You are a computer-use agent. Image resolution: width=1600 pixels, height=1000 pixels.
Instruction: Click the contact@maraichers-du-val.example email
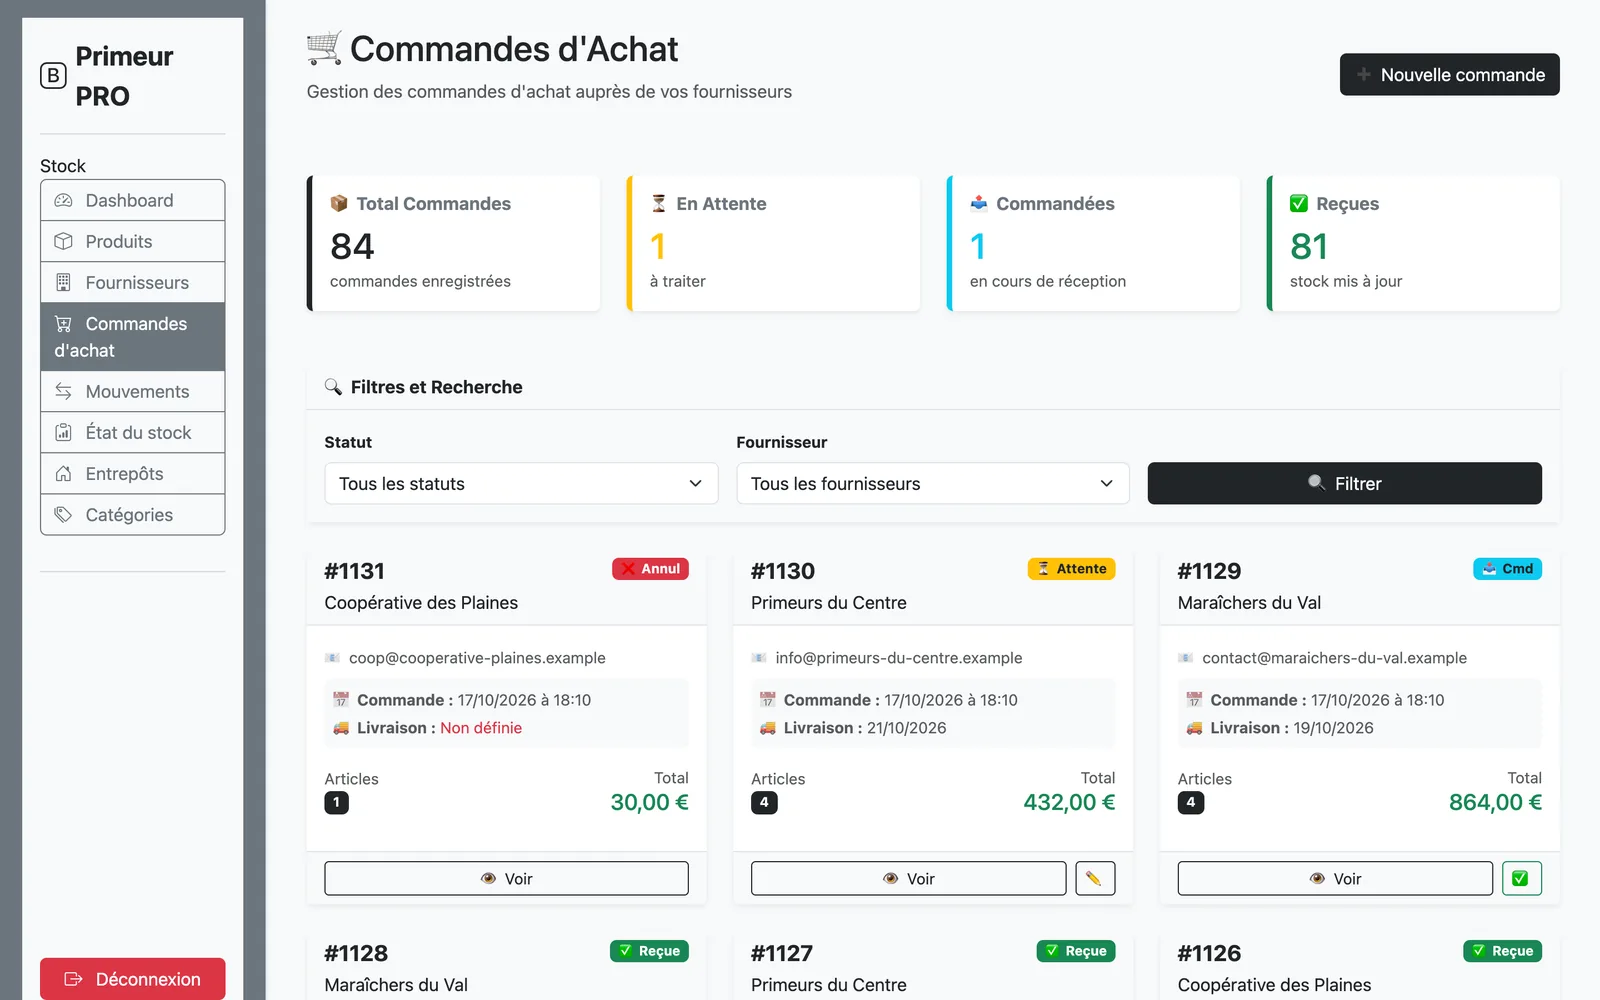(1334, 658)
